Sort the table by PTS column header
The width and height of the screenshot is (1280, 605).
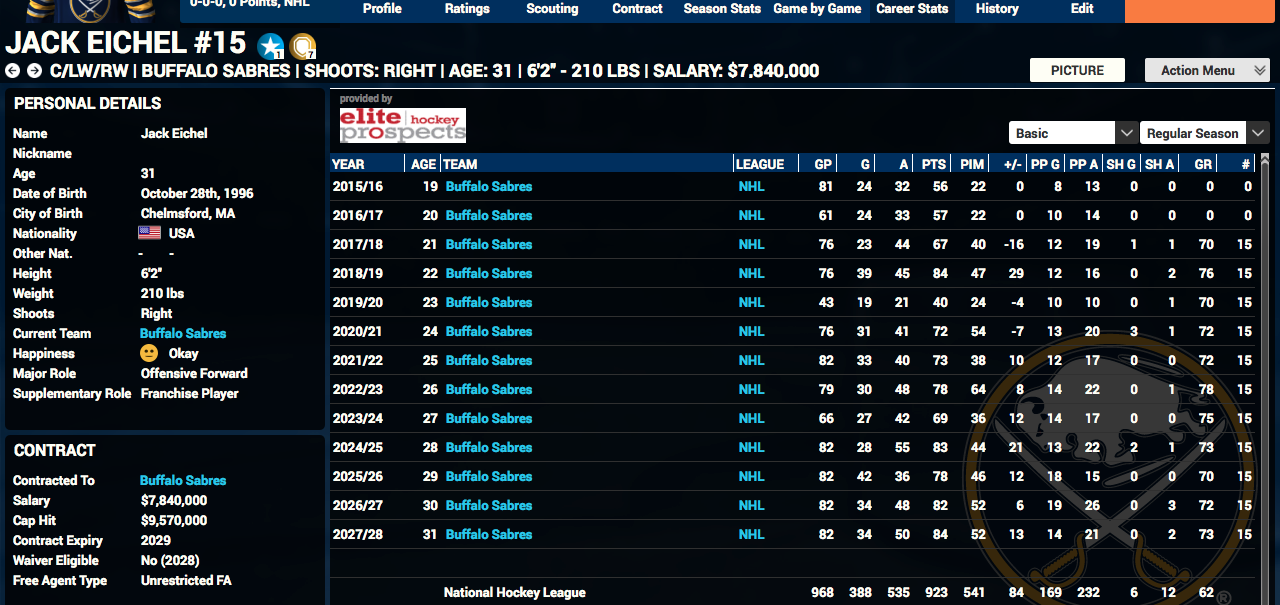[933, 164]
